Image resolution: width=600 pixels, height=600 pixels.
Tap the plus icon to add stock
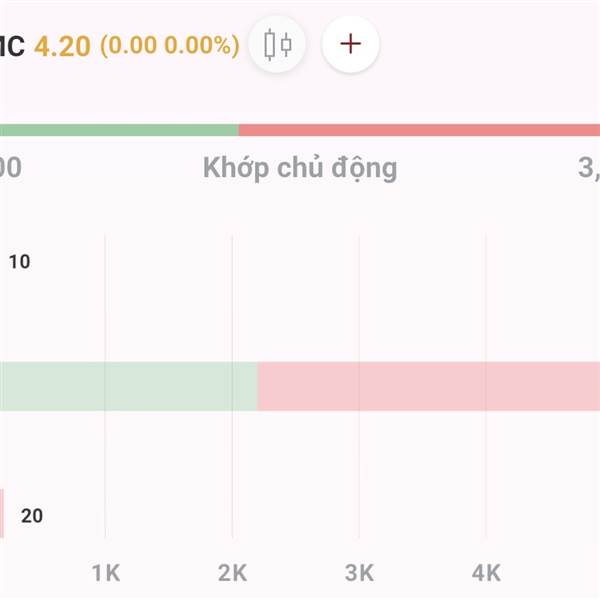tap(351, 44)
